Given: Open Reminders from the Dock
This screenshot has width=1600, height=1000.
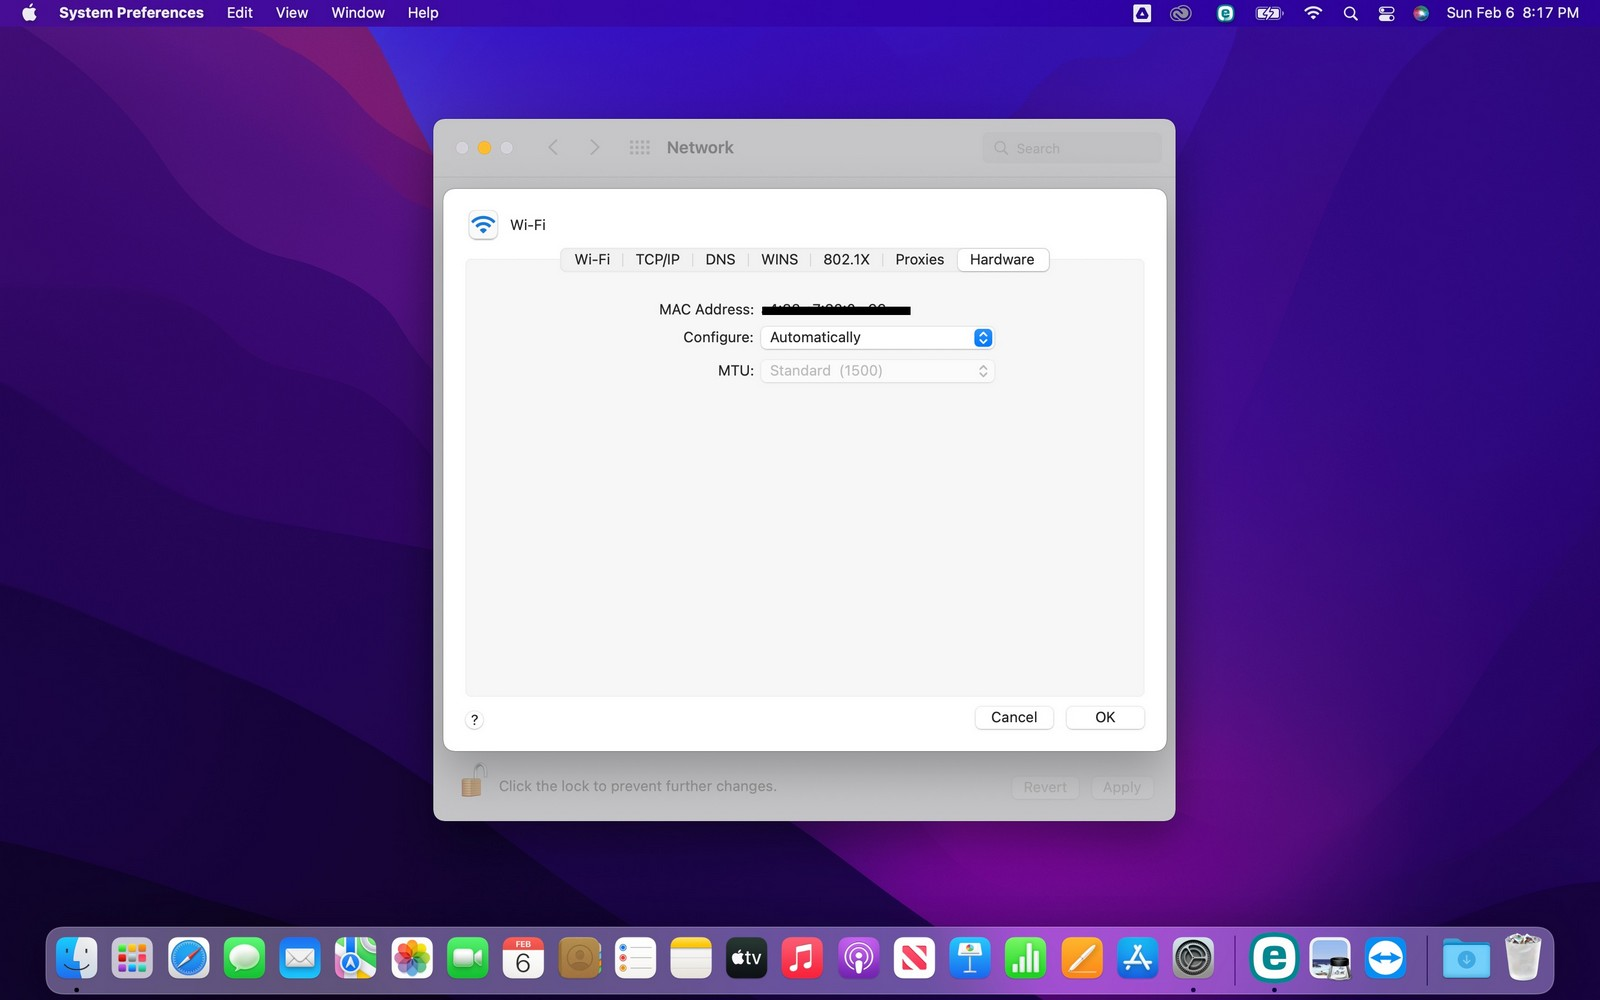Looking at the screenshot, I should coord(635,958).
